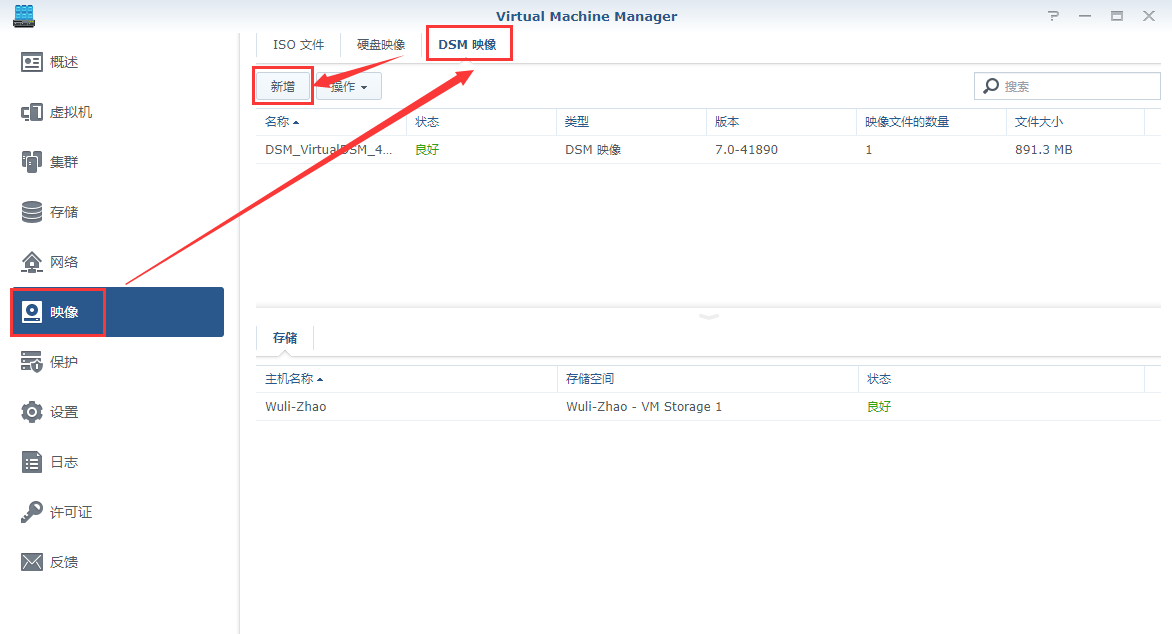Open the 保护 protection icon
The width and height of the screenshot is (1172, 634).
coord(31,362)
